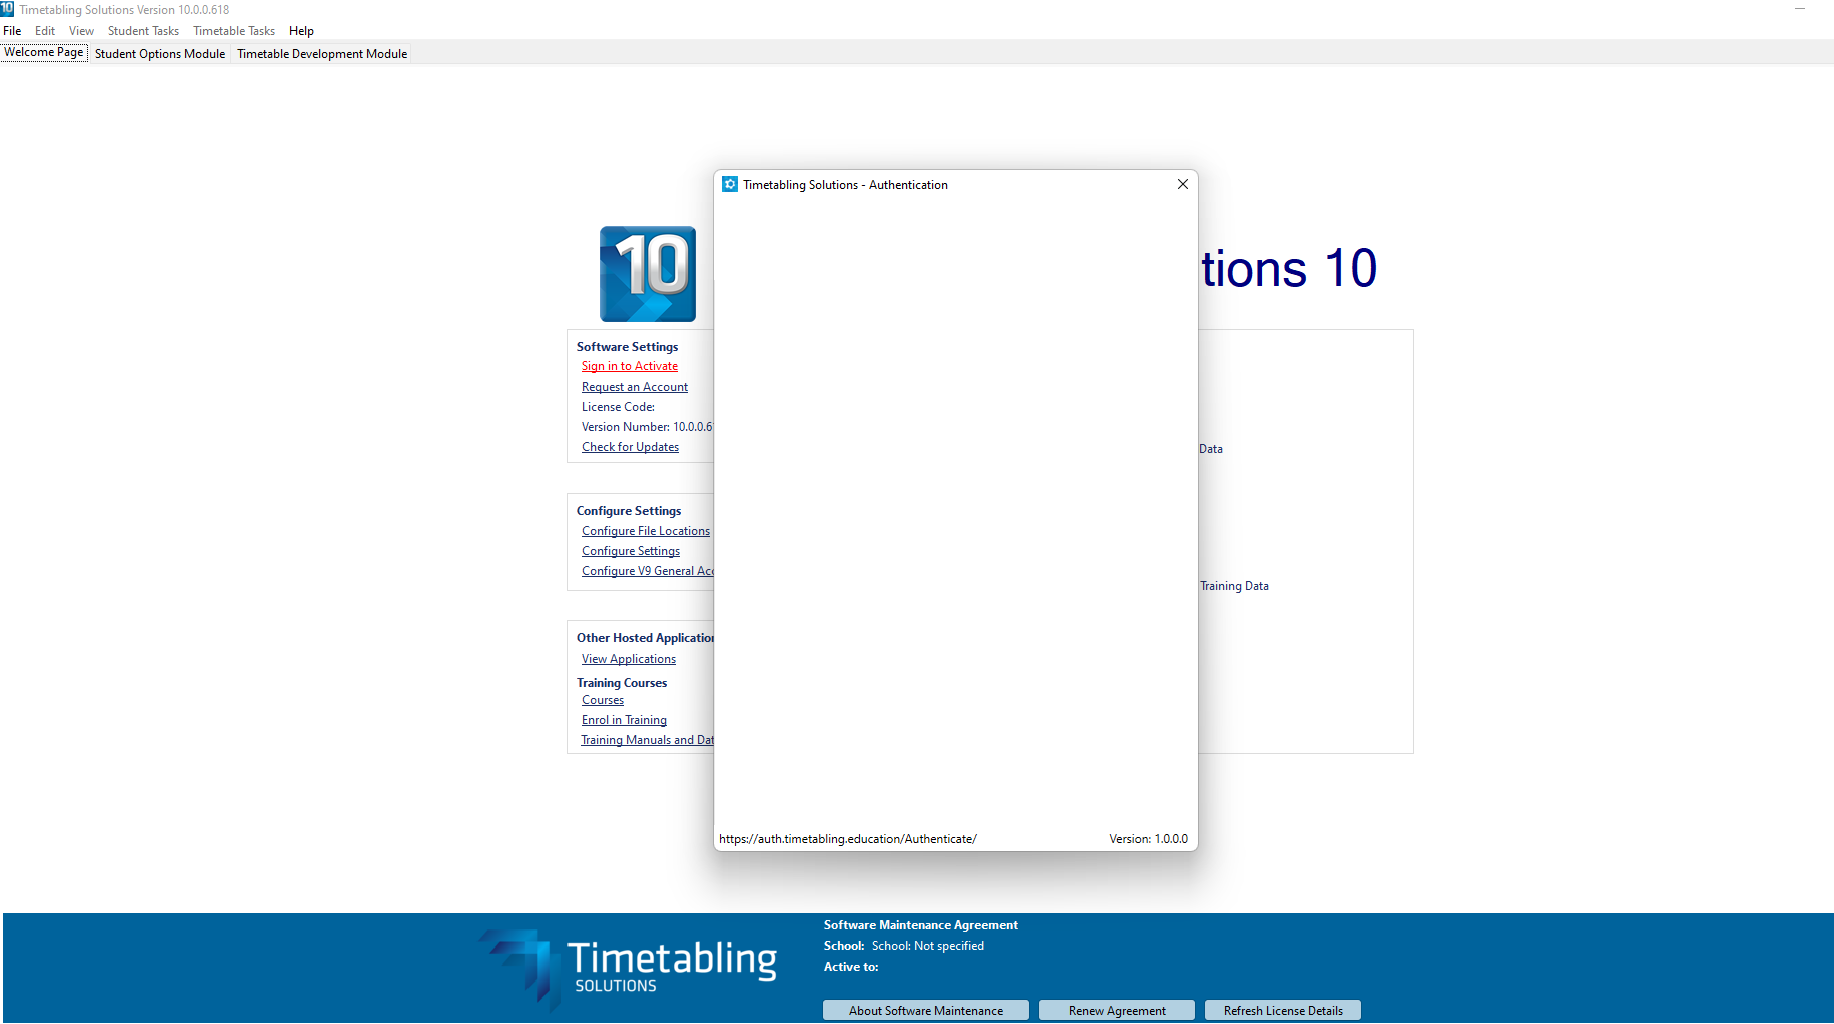Click the Version: 1.0.0.0 label
This screenshot has height=1024, width=1834.
tap(1148, 839)
